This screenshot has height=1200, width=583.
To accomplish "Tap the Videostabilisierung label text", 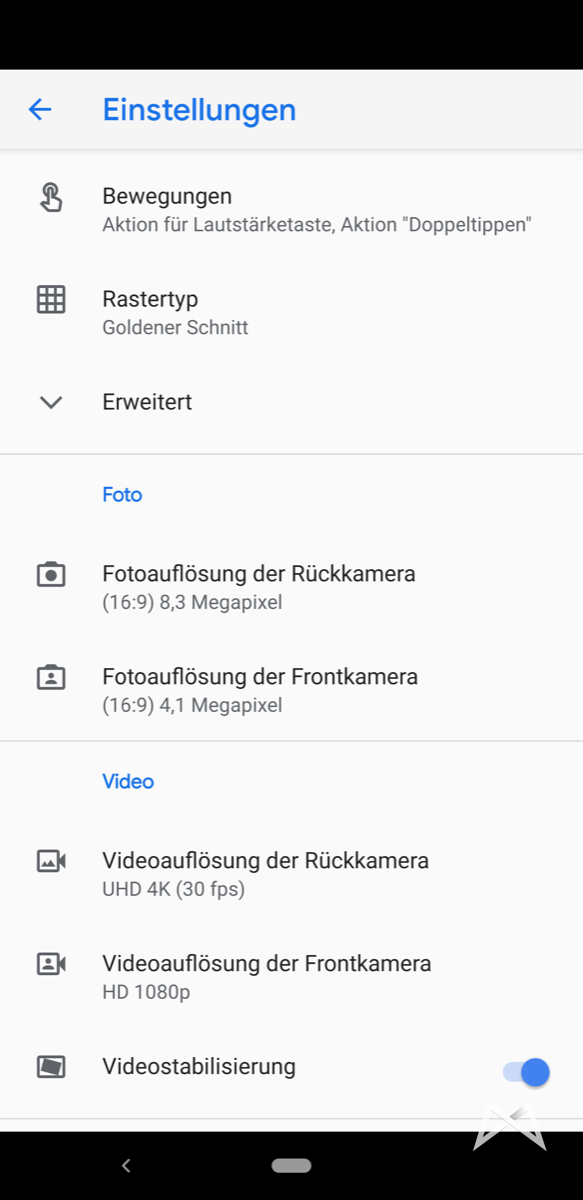I will tap(199, 1066).
